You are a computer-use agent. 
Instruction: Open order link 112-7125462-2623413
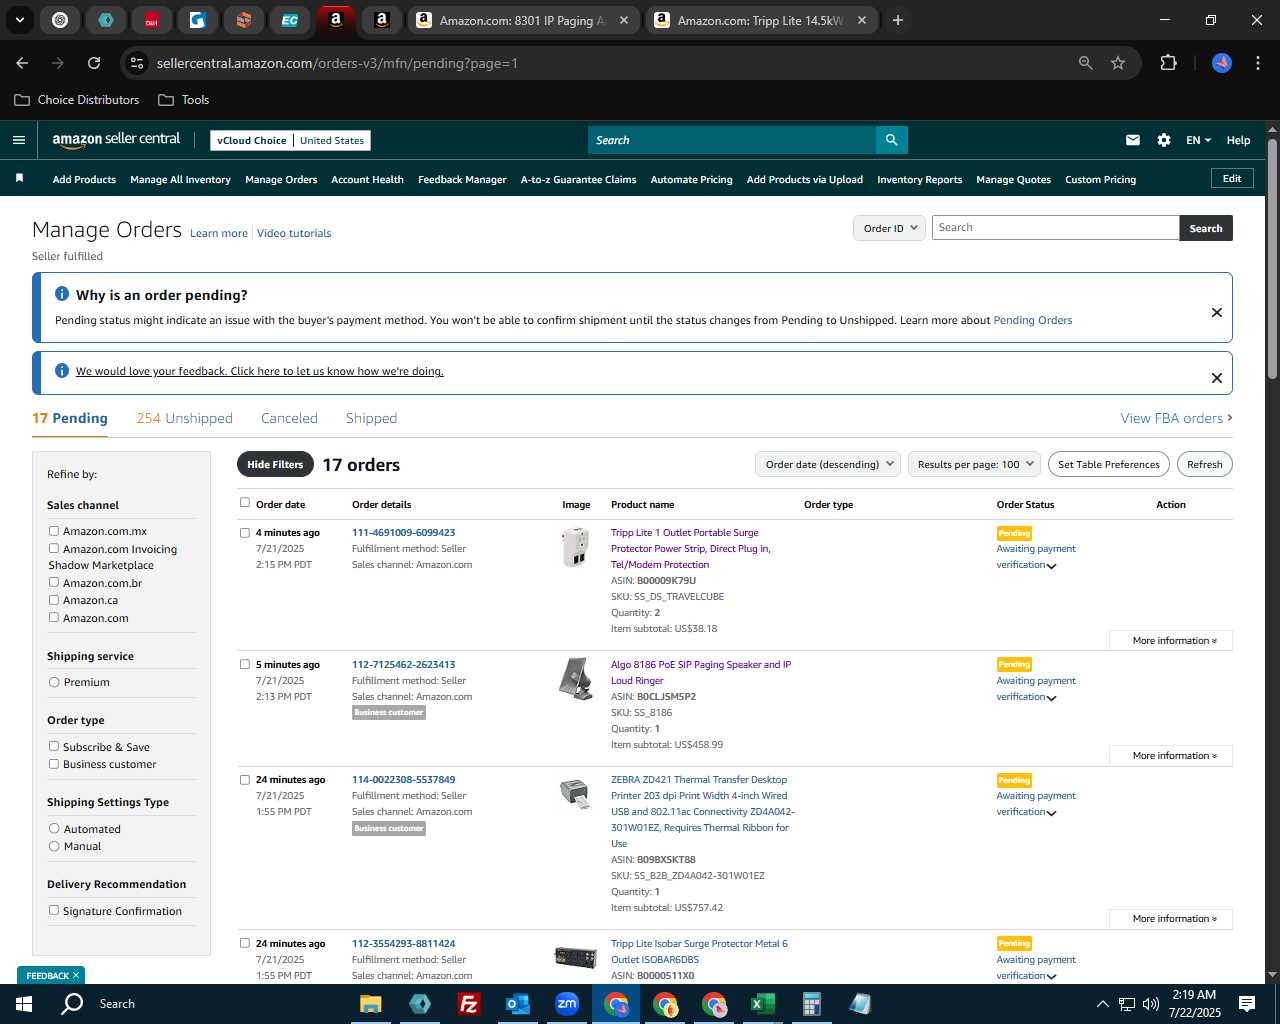point(403,664)
